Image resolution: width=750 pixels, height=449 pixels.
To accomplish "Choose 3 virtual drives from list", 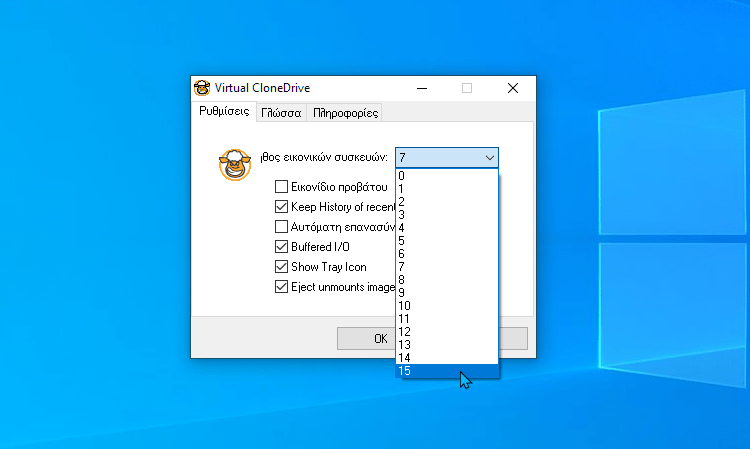I will click(447, 215).
